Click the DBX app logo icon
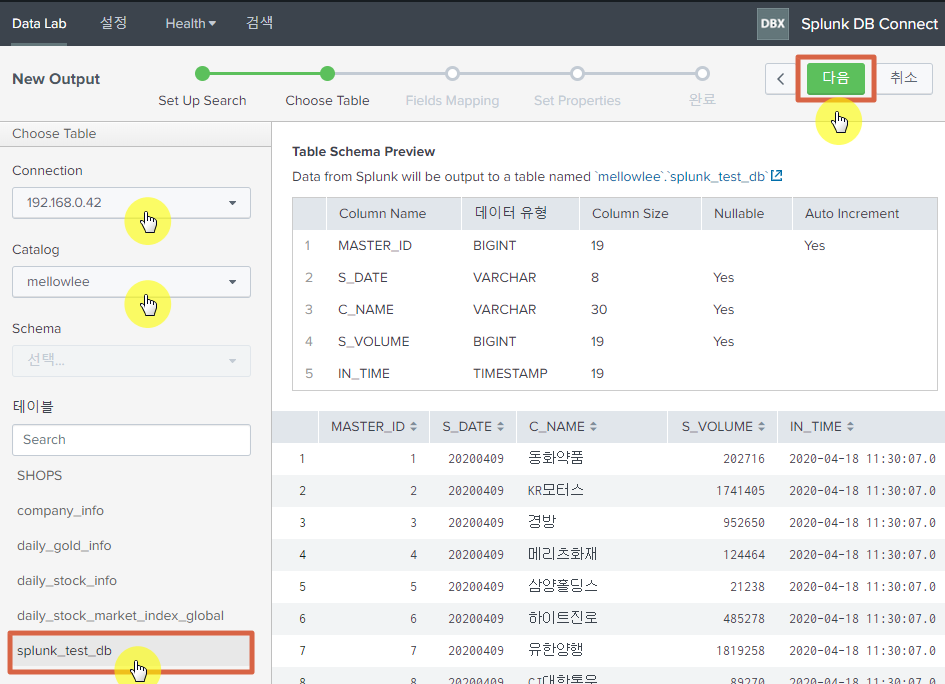Viewport: 945px width, 684px height. point(773,24)
